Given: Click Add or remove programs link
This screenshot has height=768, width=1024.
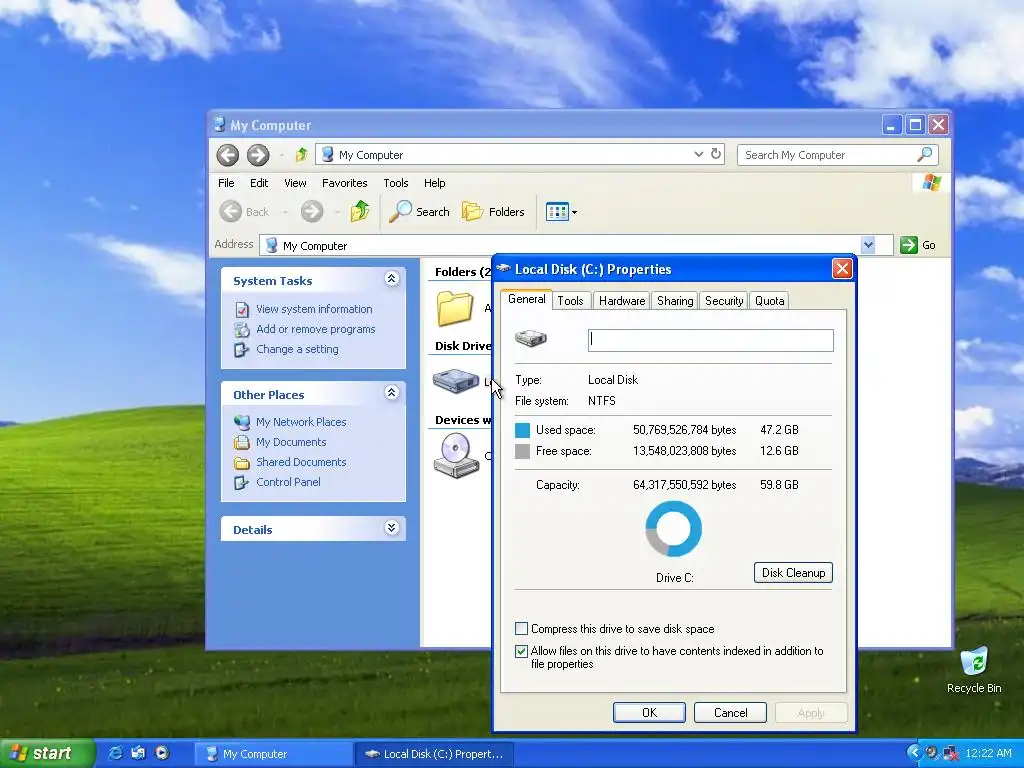Looking at the screenshot, I should (x=315, y=329).
